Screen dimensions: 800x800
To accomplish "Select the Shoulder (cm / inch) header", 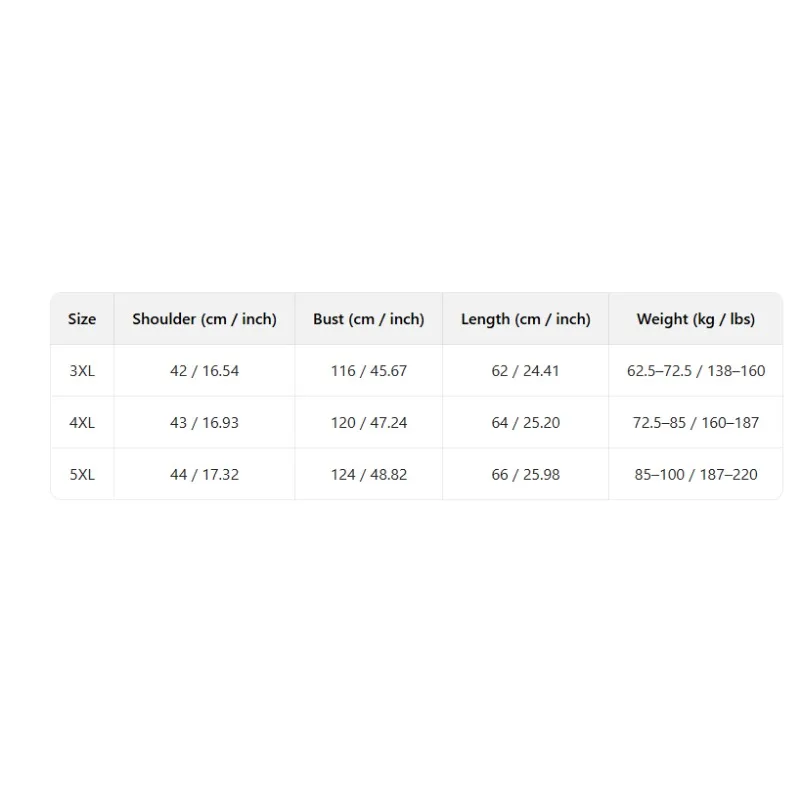I will pos(205,319).
